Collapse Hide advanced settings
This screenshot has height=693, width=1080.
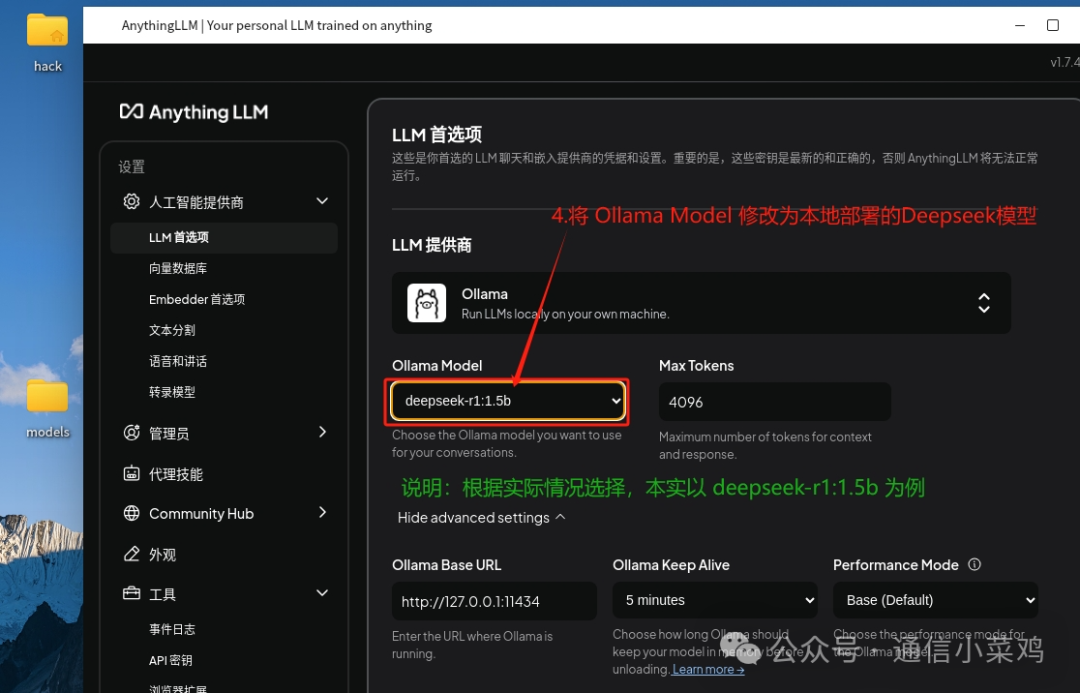tap(481, 517)
